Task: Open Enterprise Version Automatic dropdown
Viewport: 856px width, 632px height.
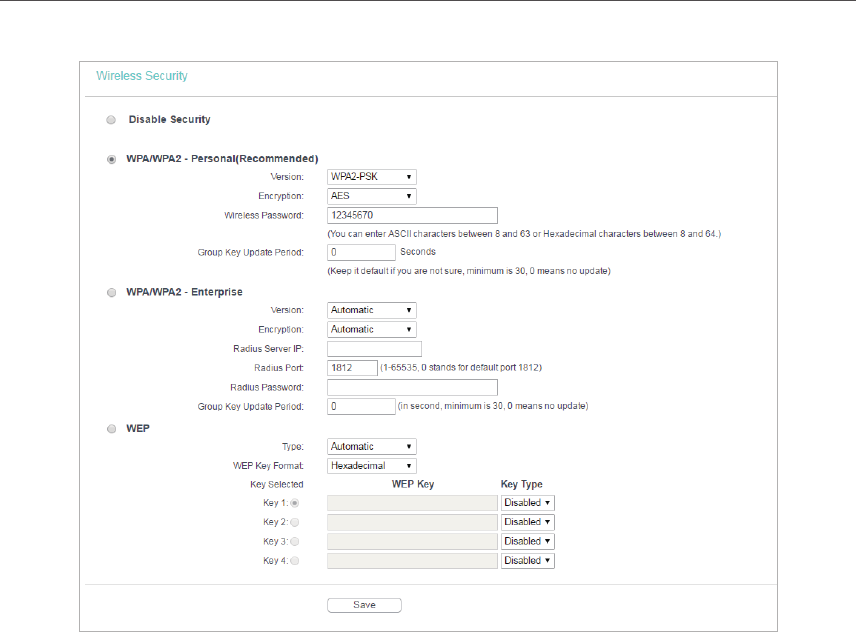Action: (x=372, y=310)
